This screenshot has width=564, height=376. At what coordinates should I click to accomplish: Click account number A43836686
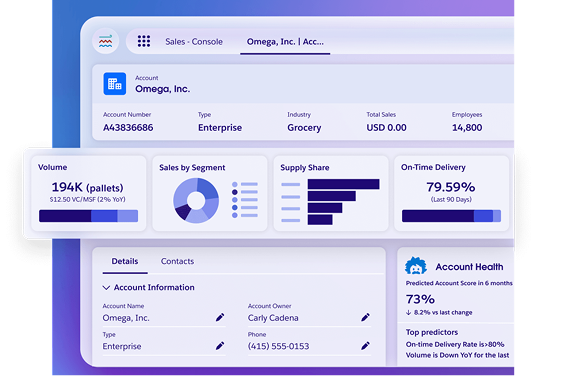(128, 128)
